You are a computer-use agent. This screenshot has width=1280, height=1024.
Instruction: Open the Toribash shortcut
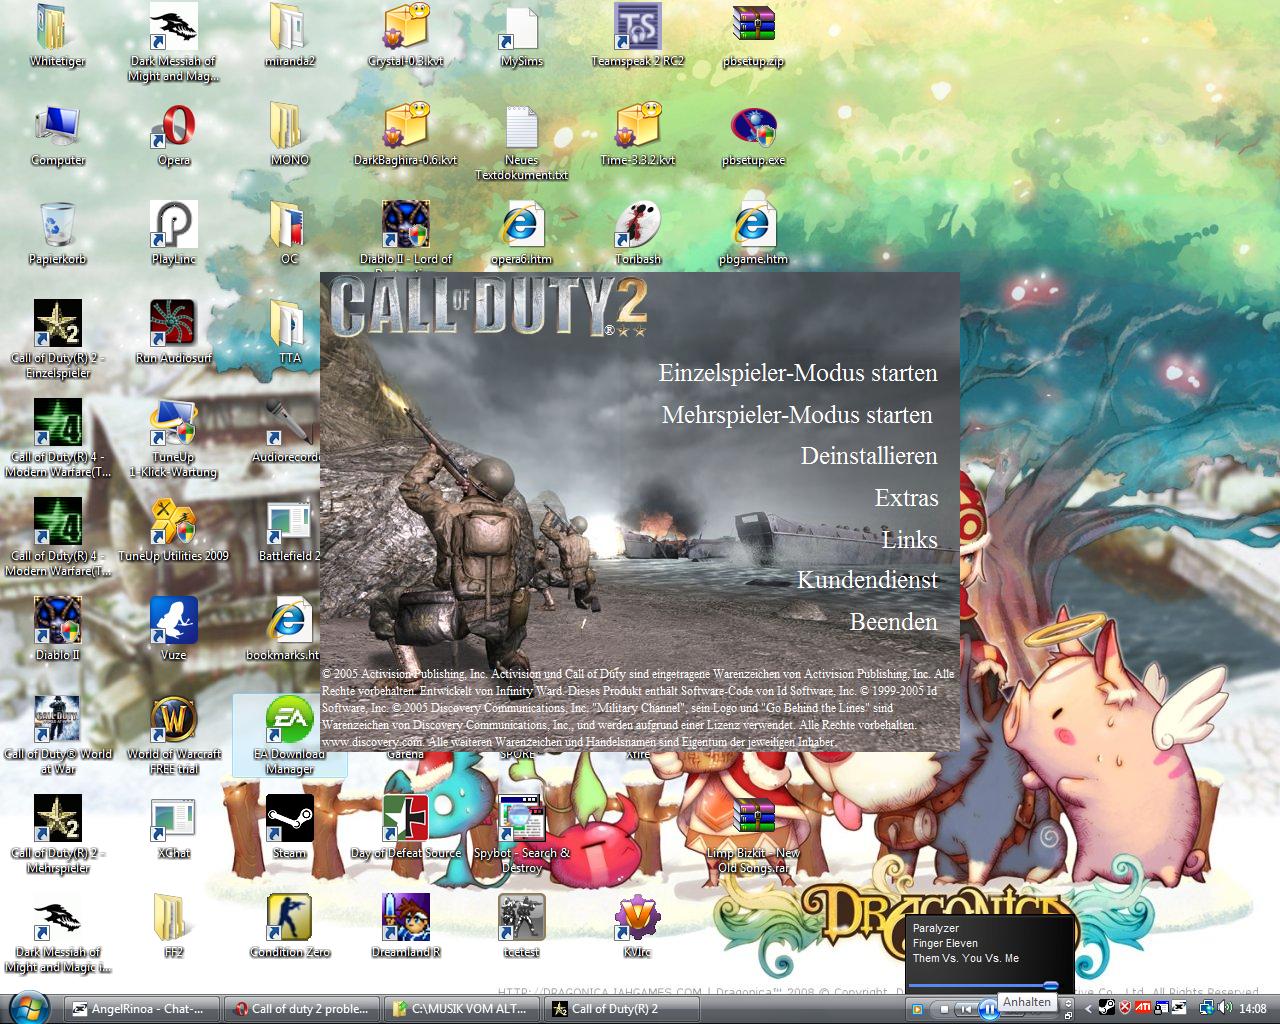coord(637,234)
